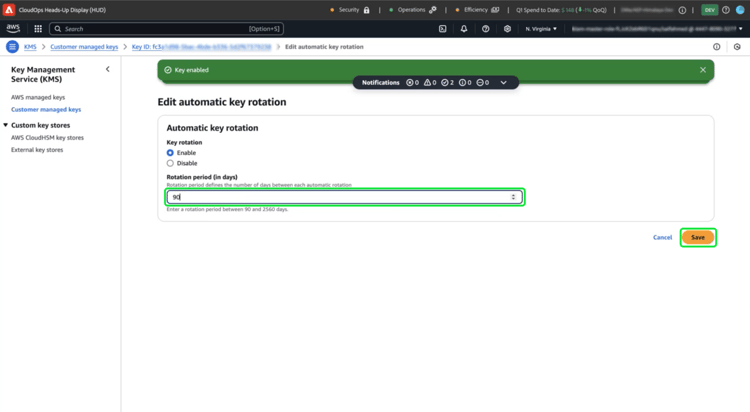The width and height of the screenshot is (750, 412).
Task: Click the in-progress count in Notifications bar
Action: click(483, 83)
